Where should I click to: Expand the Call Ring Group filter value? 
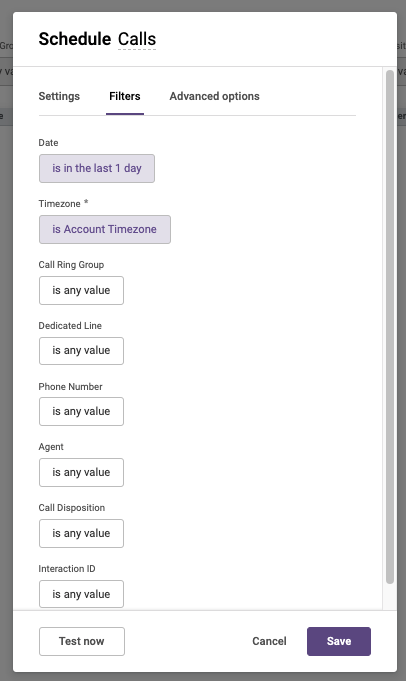[x=81, y=291]
